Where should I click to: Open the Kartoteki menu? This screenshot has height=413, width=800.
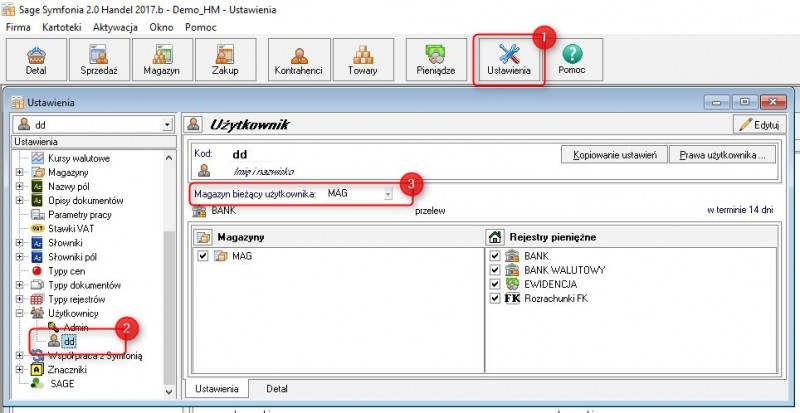(x=62, y=28)
